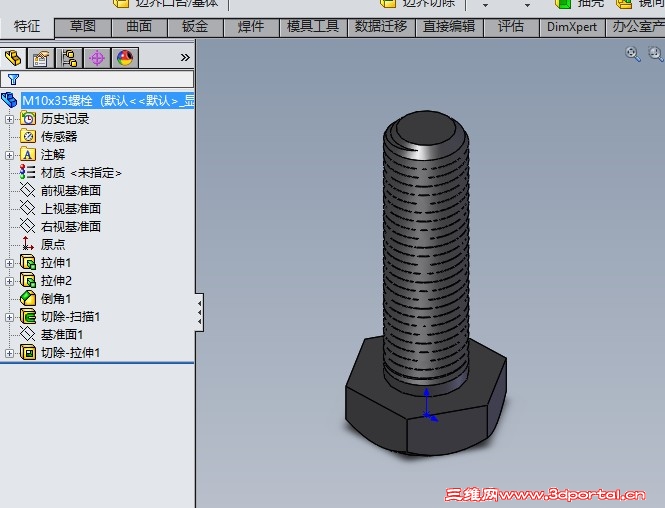The height and width of the screenshot is (508, 665).
Task: Click the 拉伸2 extrude feature icon
Action: click(x=28, y=281)
